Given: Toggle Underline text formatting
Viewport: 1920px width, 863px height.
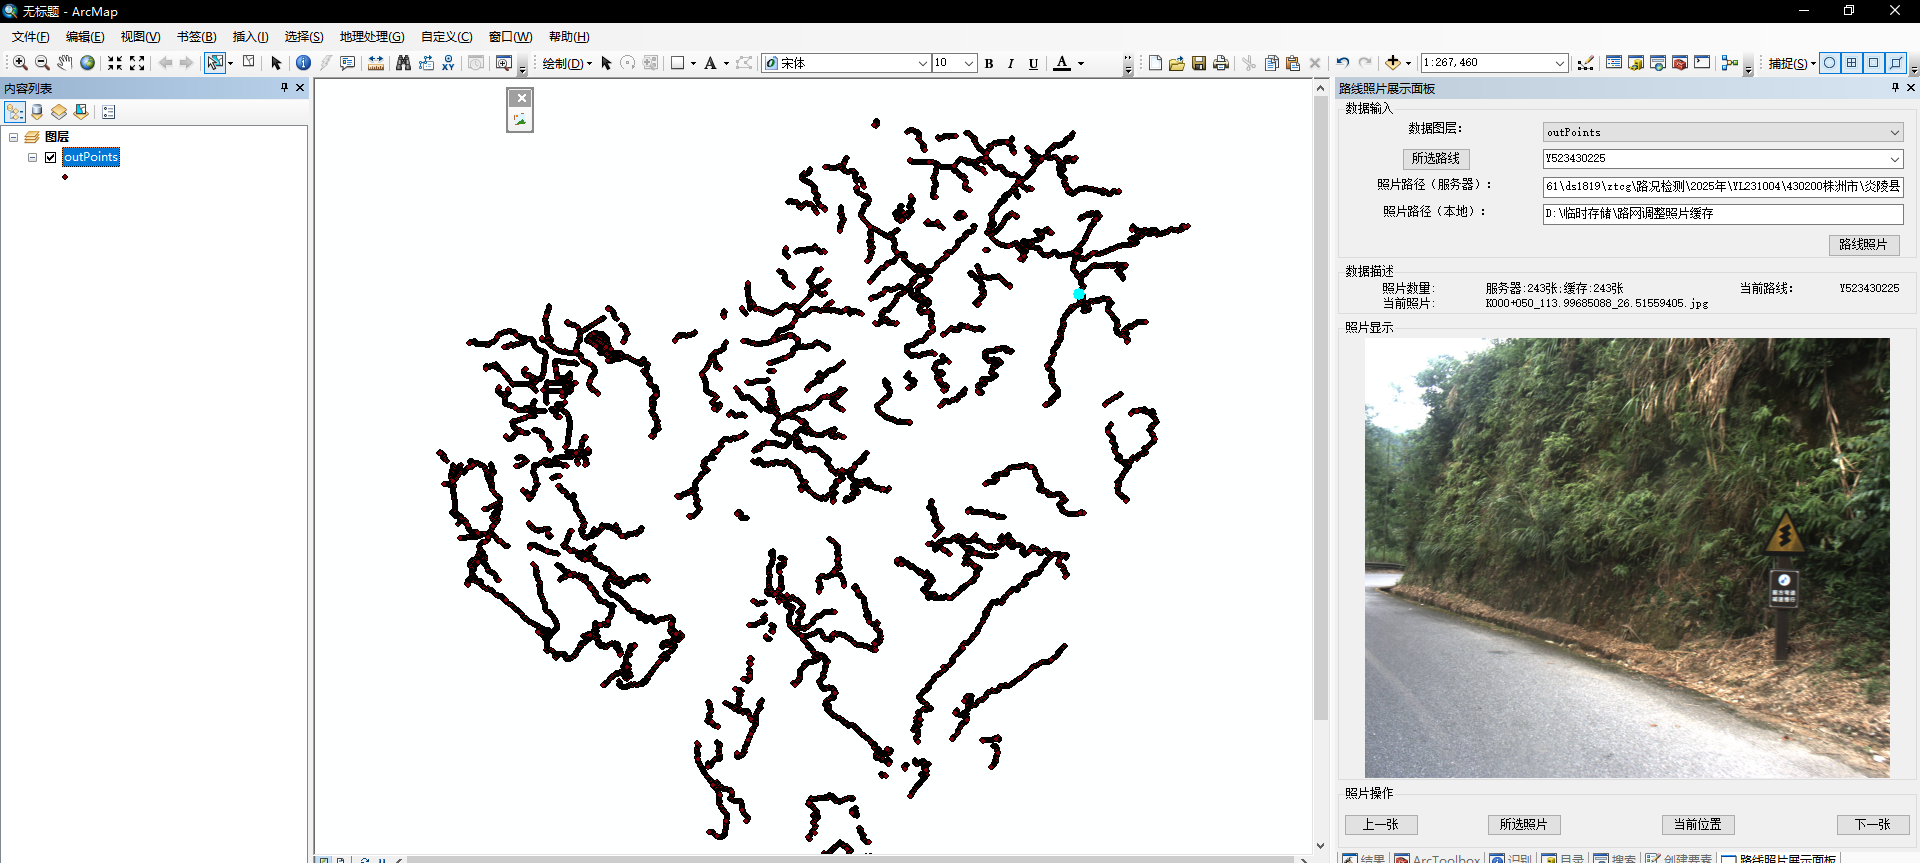Looking at the screenshot, I should point(1033,63).
